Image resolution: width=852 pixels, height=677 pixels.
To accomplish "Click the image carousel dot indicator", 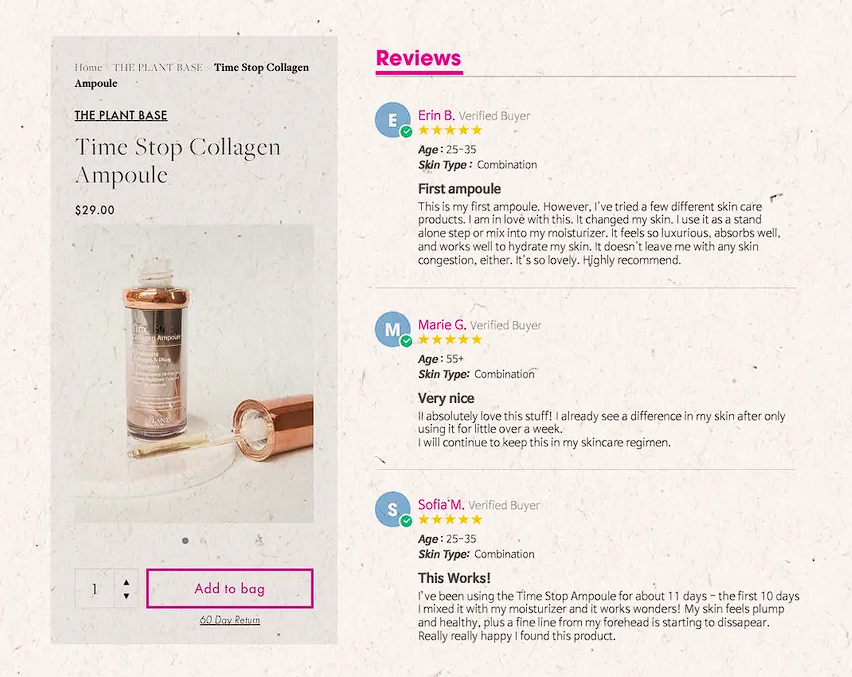I will point(185,541).
